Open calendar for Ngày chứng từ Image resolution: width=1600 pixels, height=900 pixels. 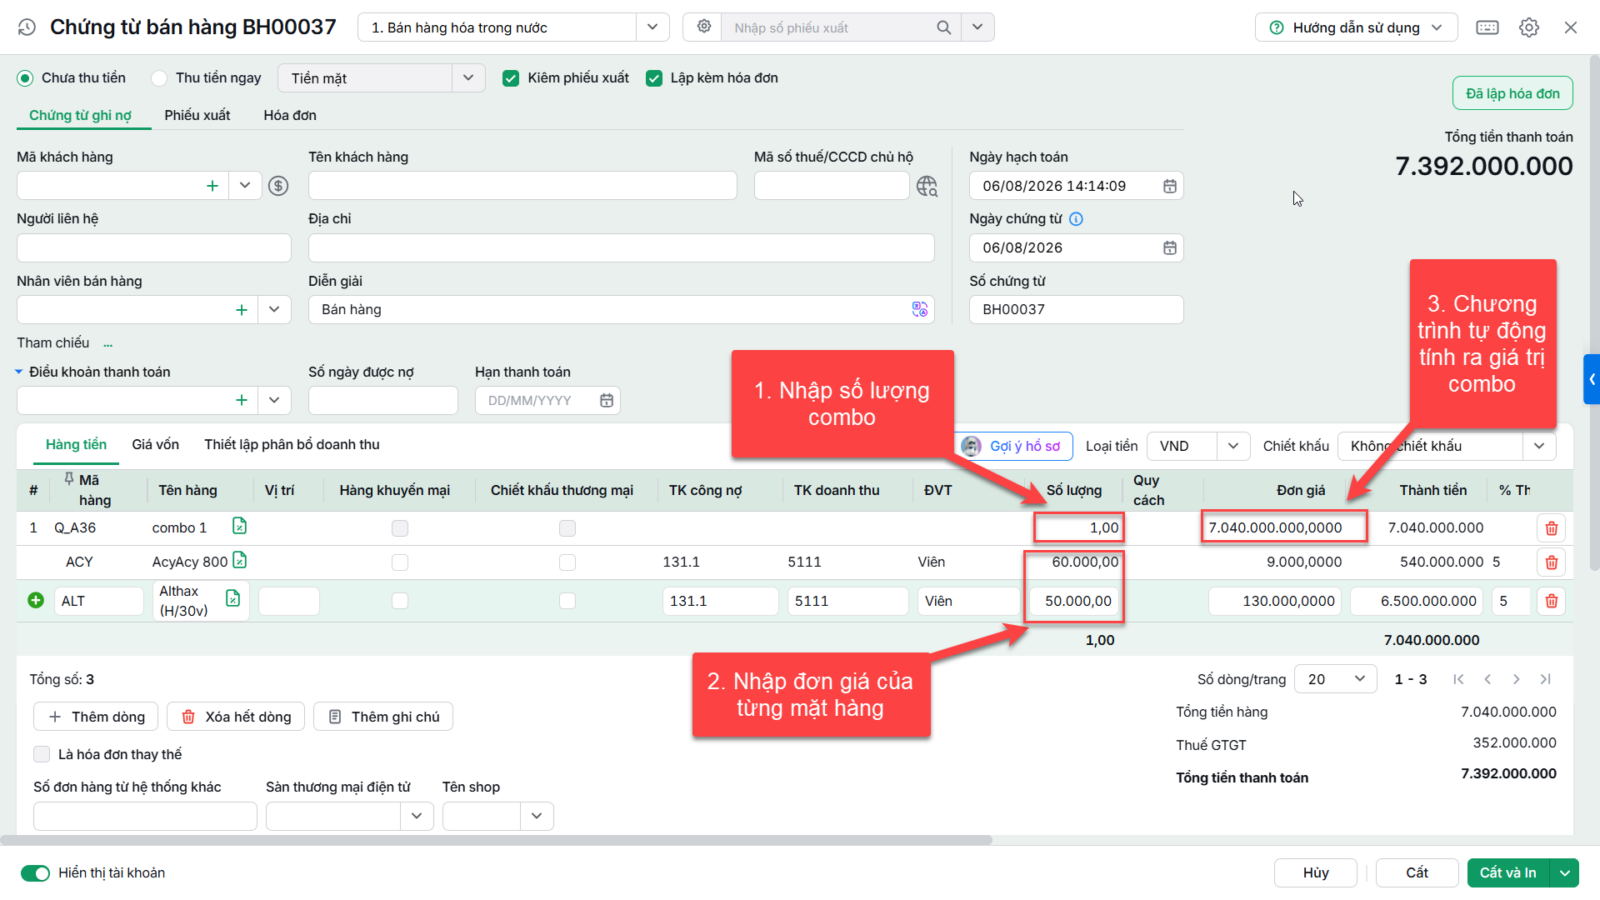pyautogui.click(x=1169, y=248)
